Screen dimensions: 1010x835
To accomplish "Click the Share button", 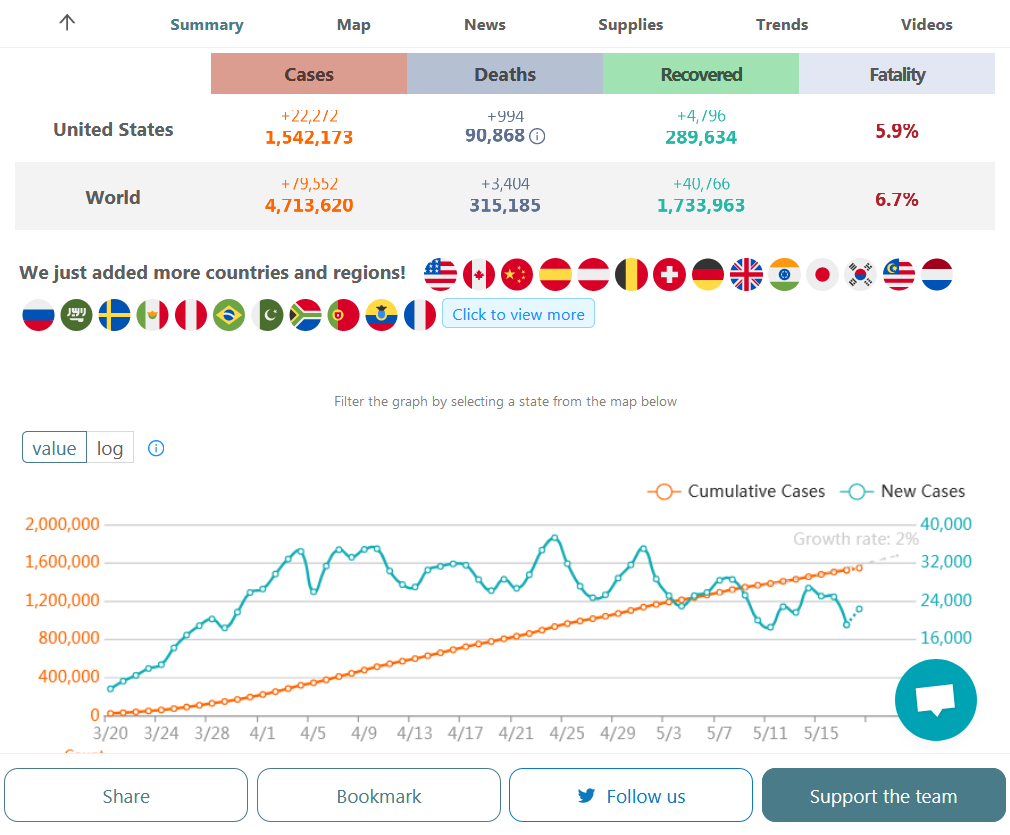I will point(126,796).
